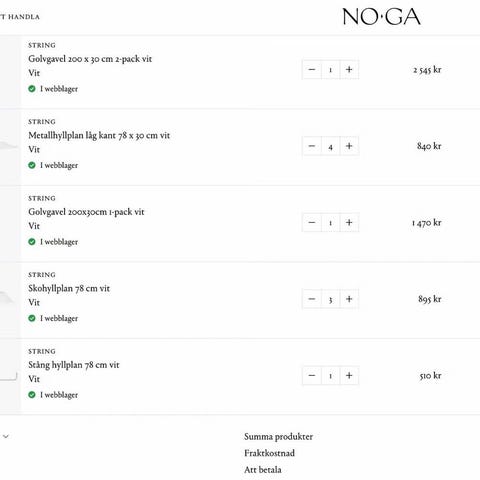
Task: Expand the chevron below the cart list
Action: point(6,436)
